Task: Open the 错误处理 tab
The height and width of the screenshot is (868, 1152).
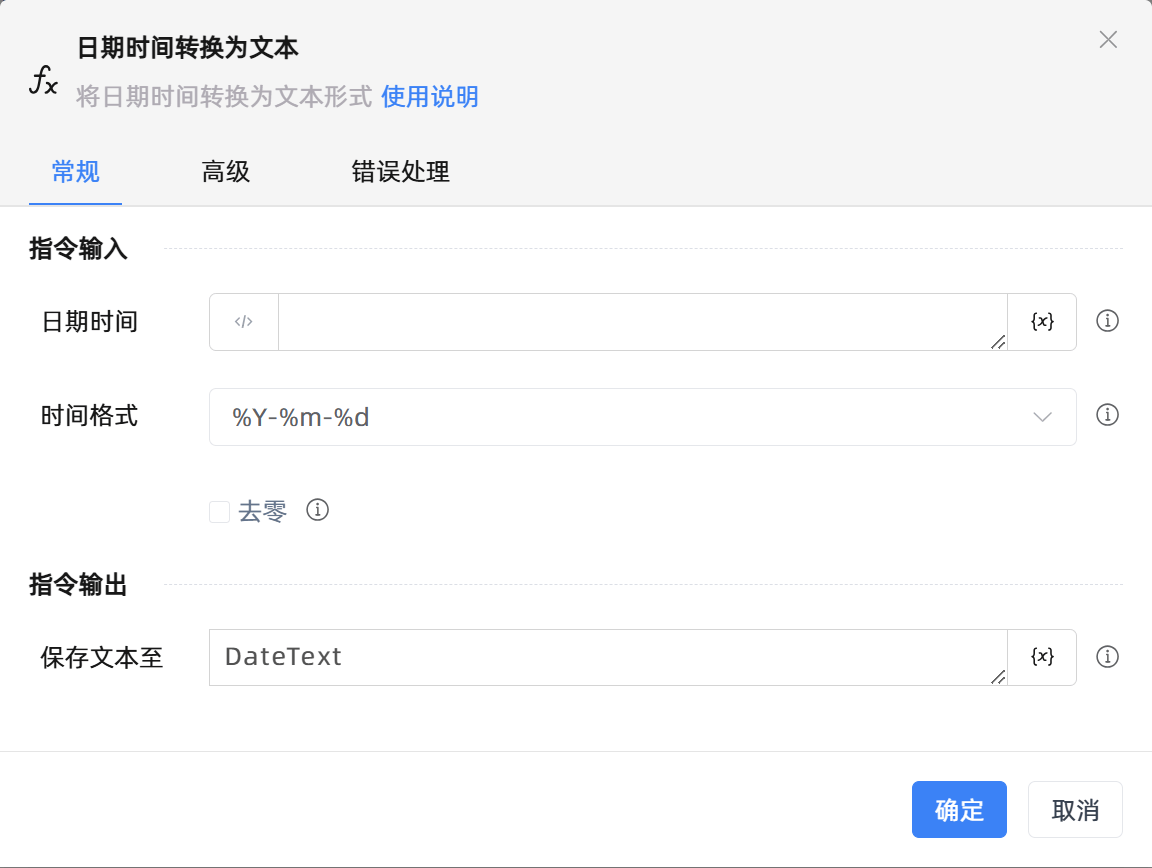Action: (400, 172)
